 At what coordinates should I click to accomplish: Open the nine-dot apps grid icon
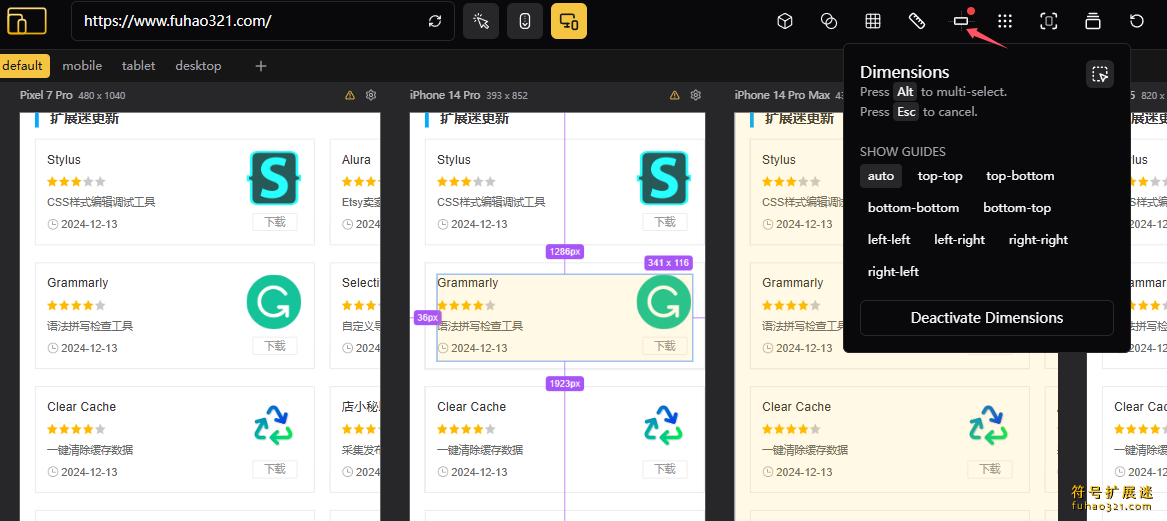(1005, 21)
